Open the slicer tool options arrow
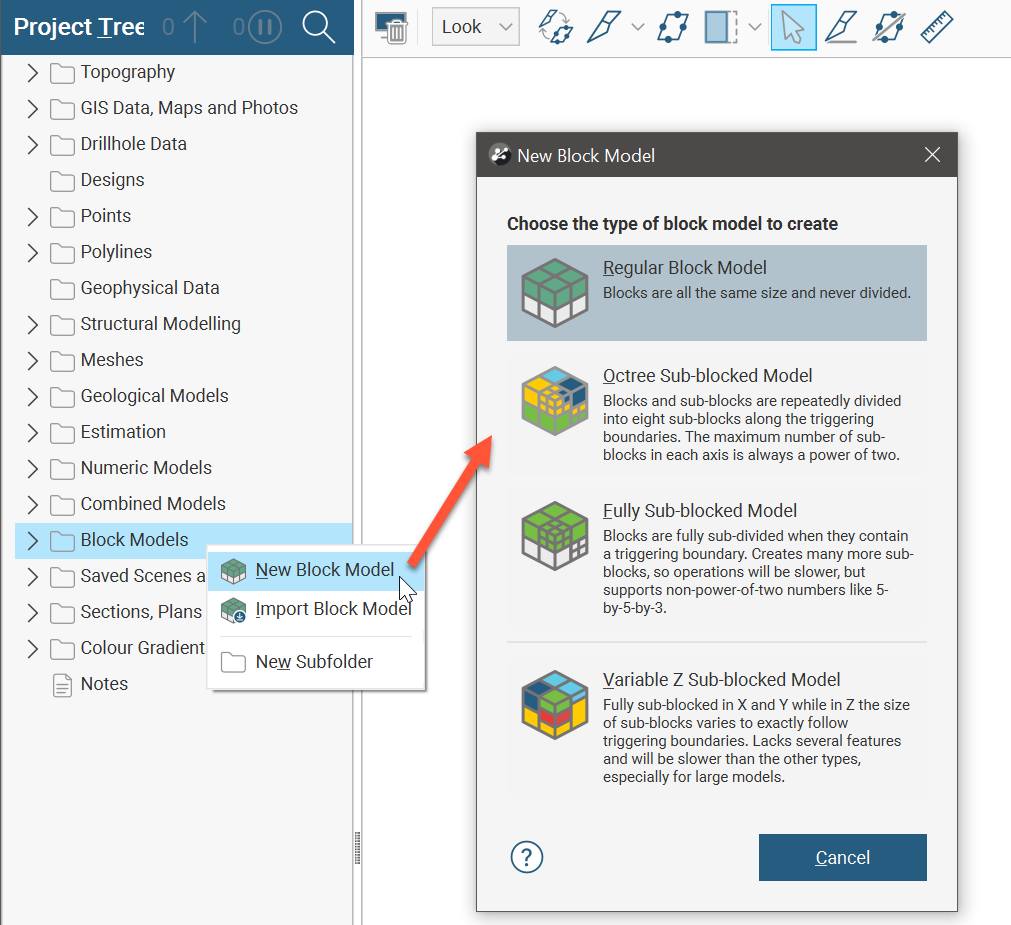The height and width of the screenshot is (925, 1011). (637, 27)
